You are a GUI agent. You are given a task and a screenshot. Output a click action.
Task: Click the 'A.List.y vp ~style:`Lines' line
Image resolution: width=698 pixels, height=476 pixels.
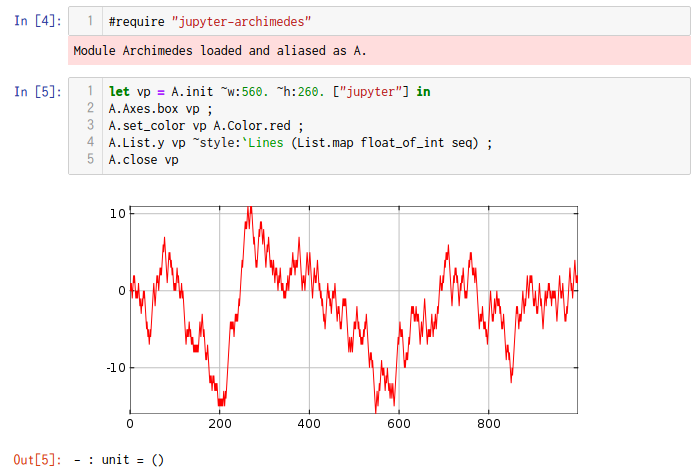click(x=300, y=142)
